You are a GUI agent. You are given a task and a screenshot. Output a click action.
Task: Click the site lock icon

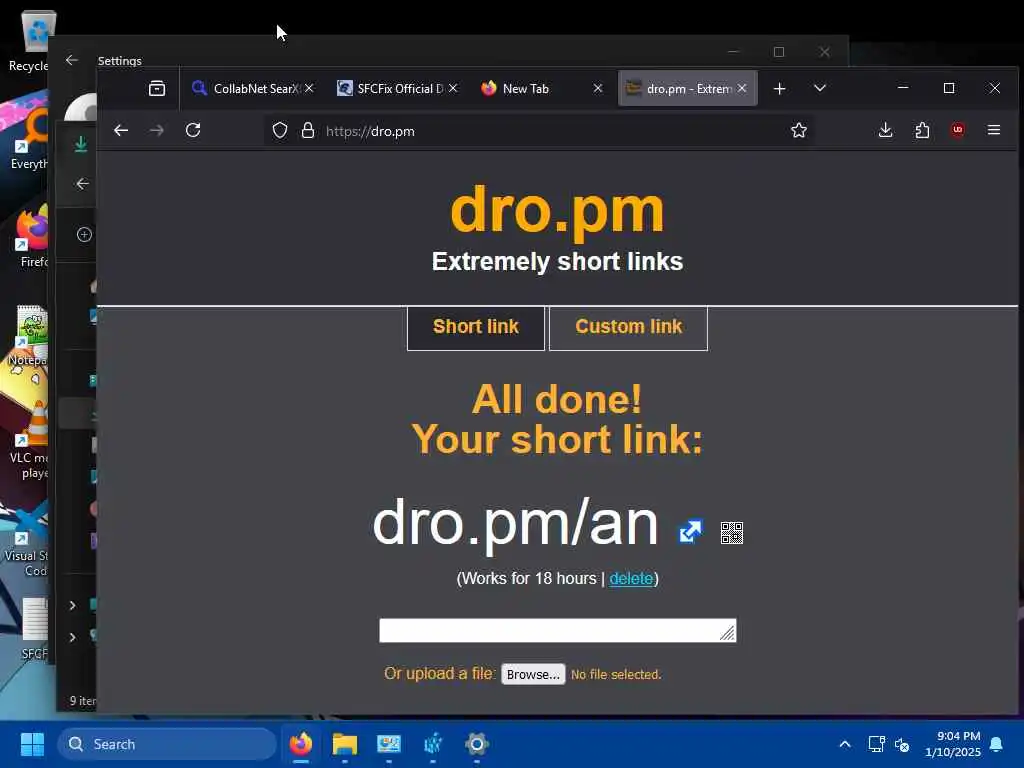click(x=308, y=131)
